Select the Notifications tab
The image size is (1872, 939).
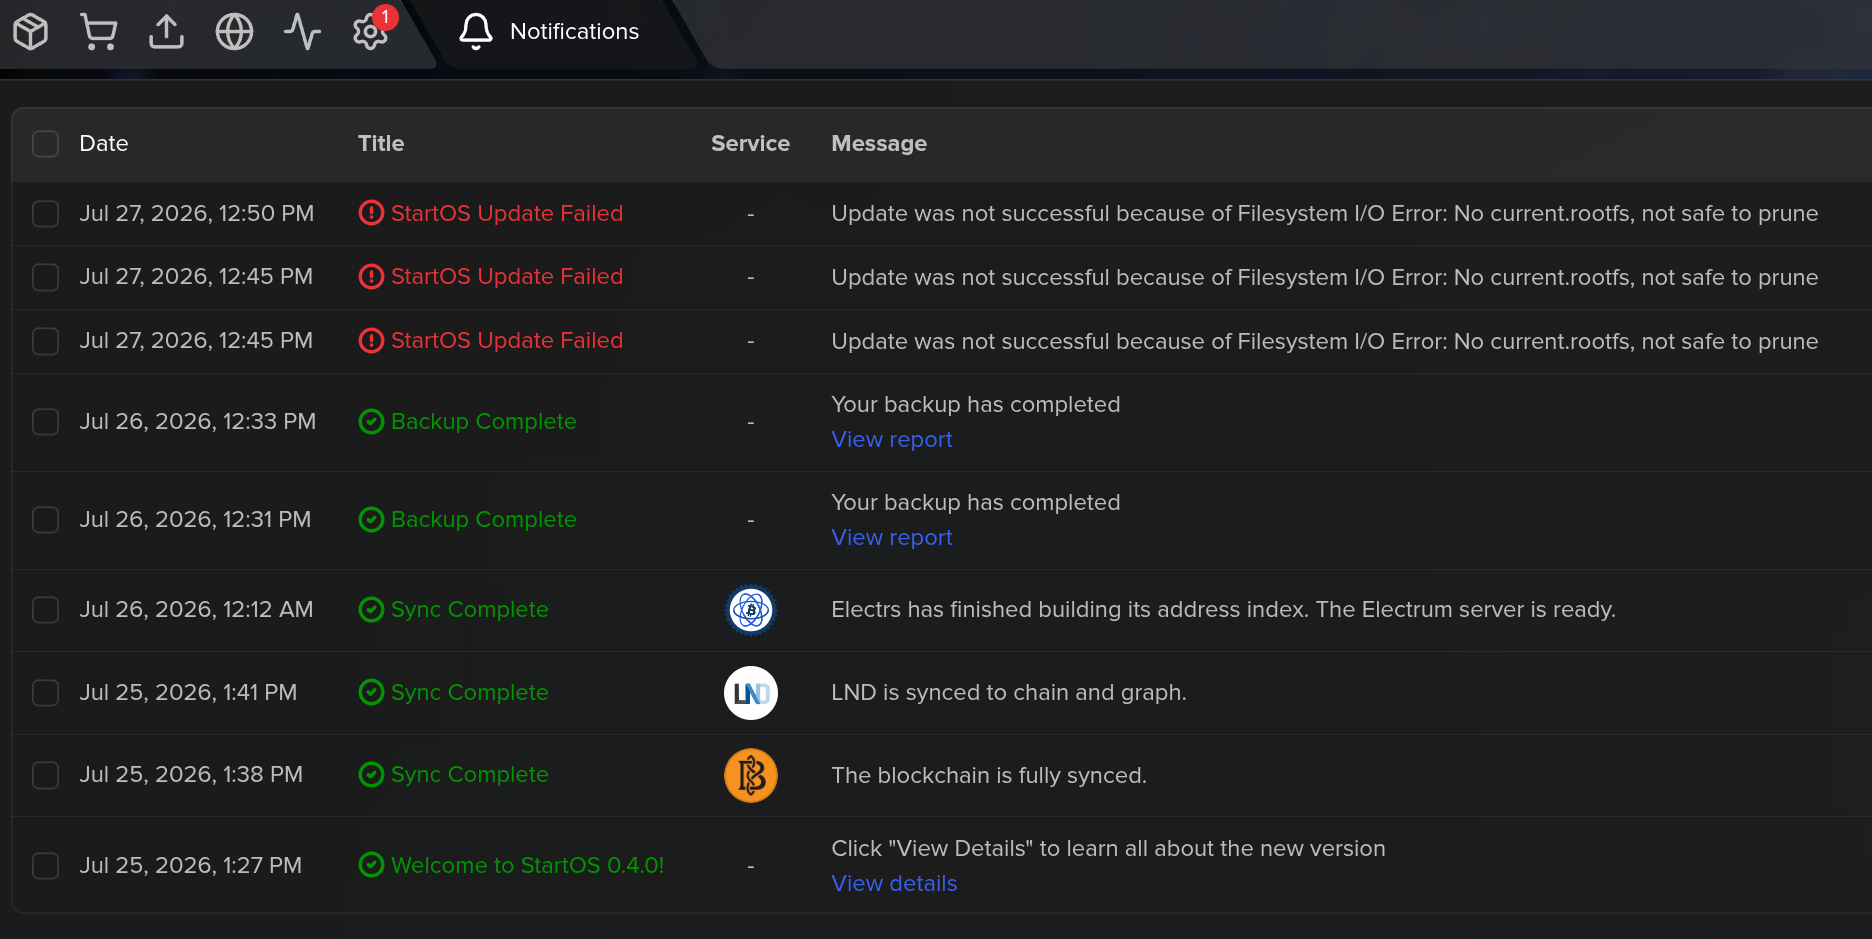click(x=549, y=32)
